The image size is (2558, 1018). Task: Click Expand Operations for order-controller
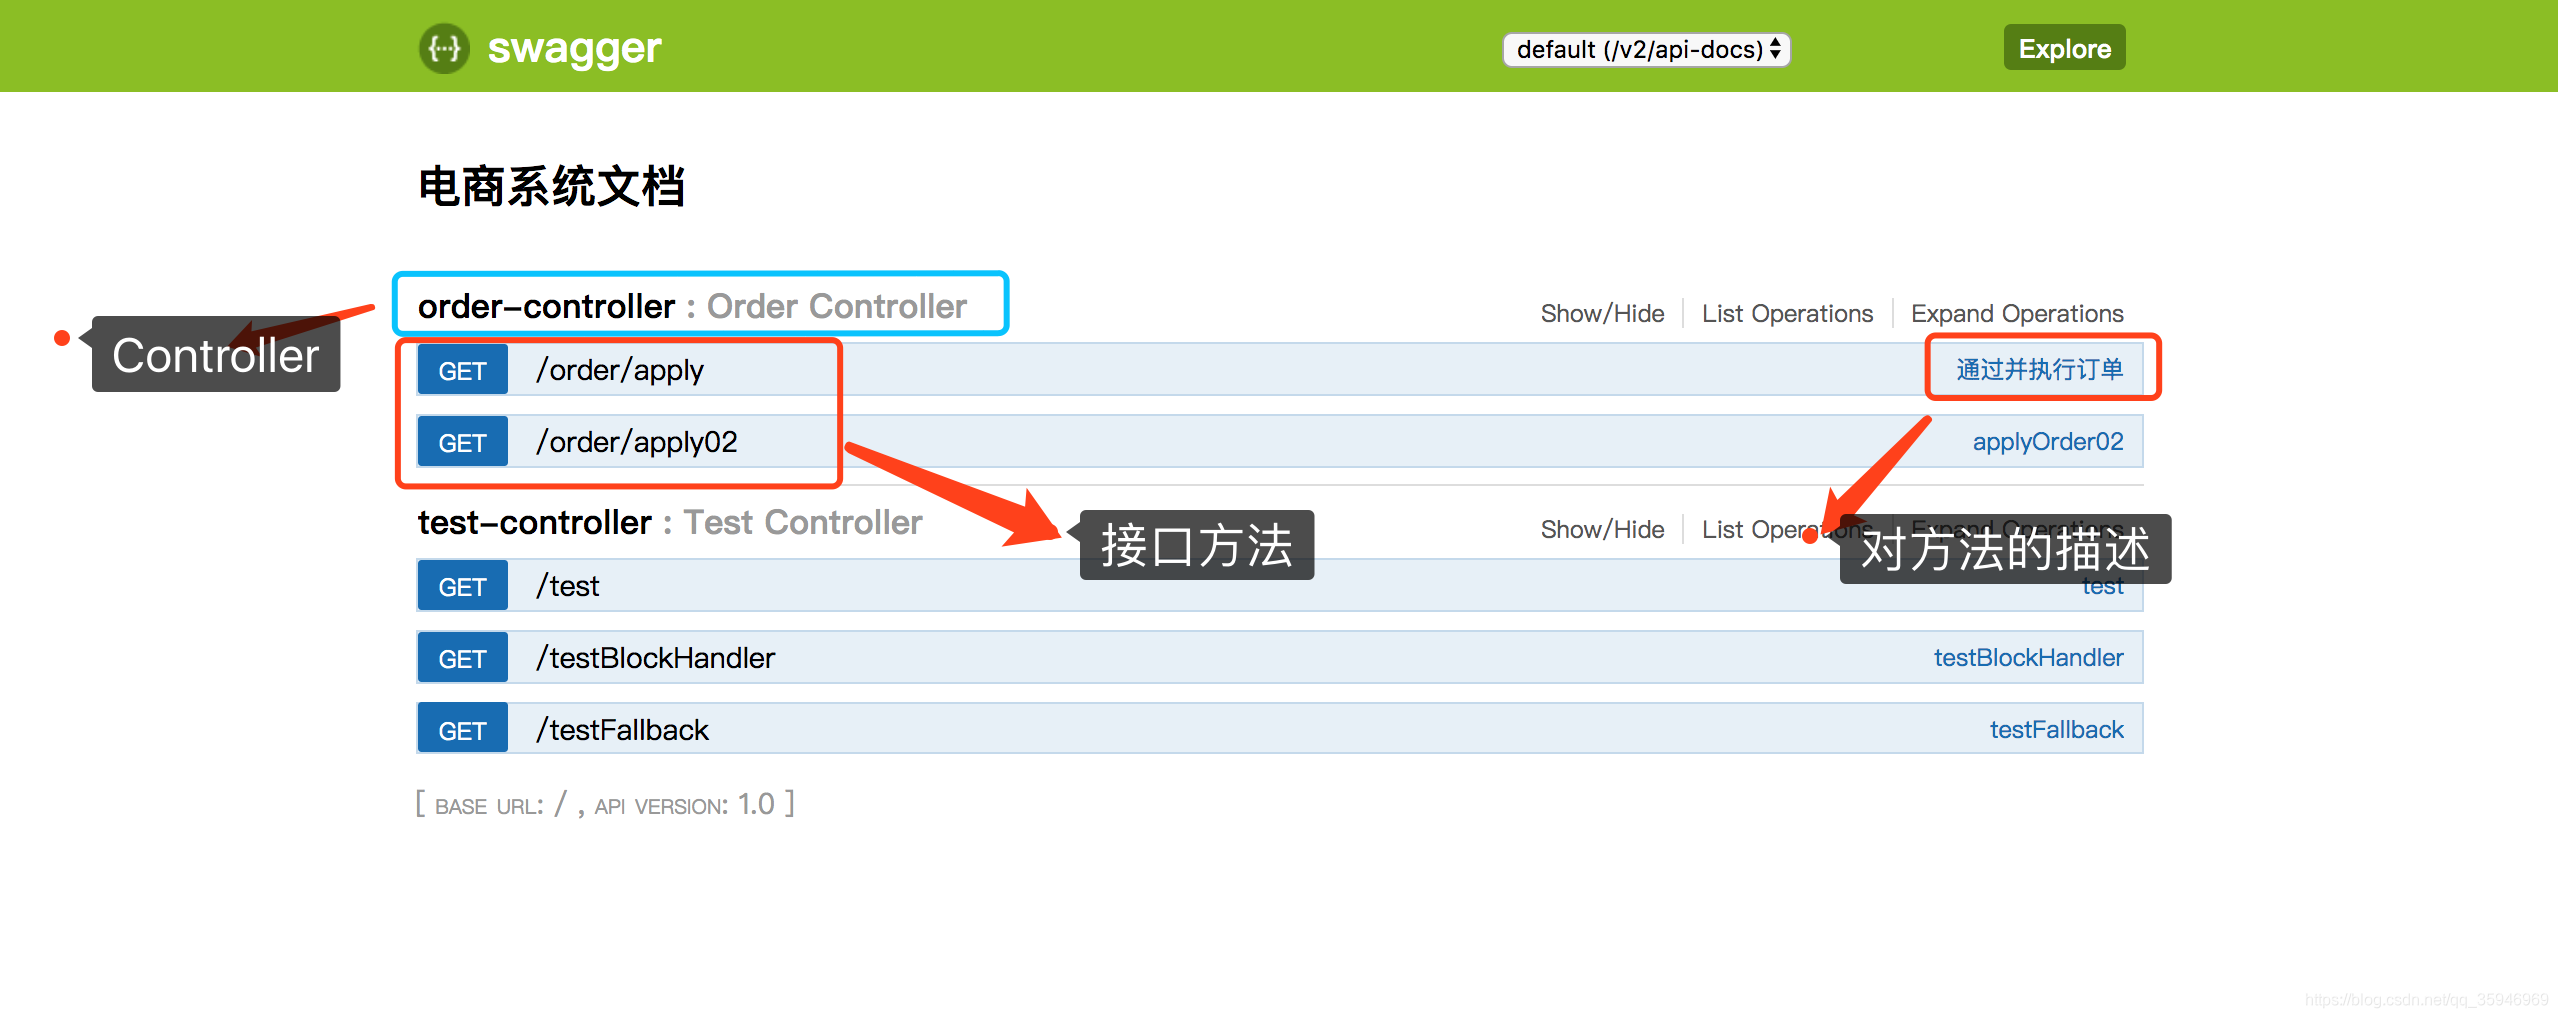2017,313
